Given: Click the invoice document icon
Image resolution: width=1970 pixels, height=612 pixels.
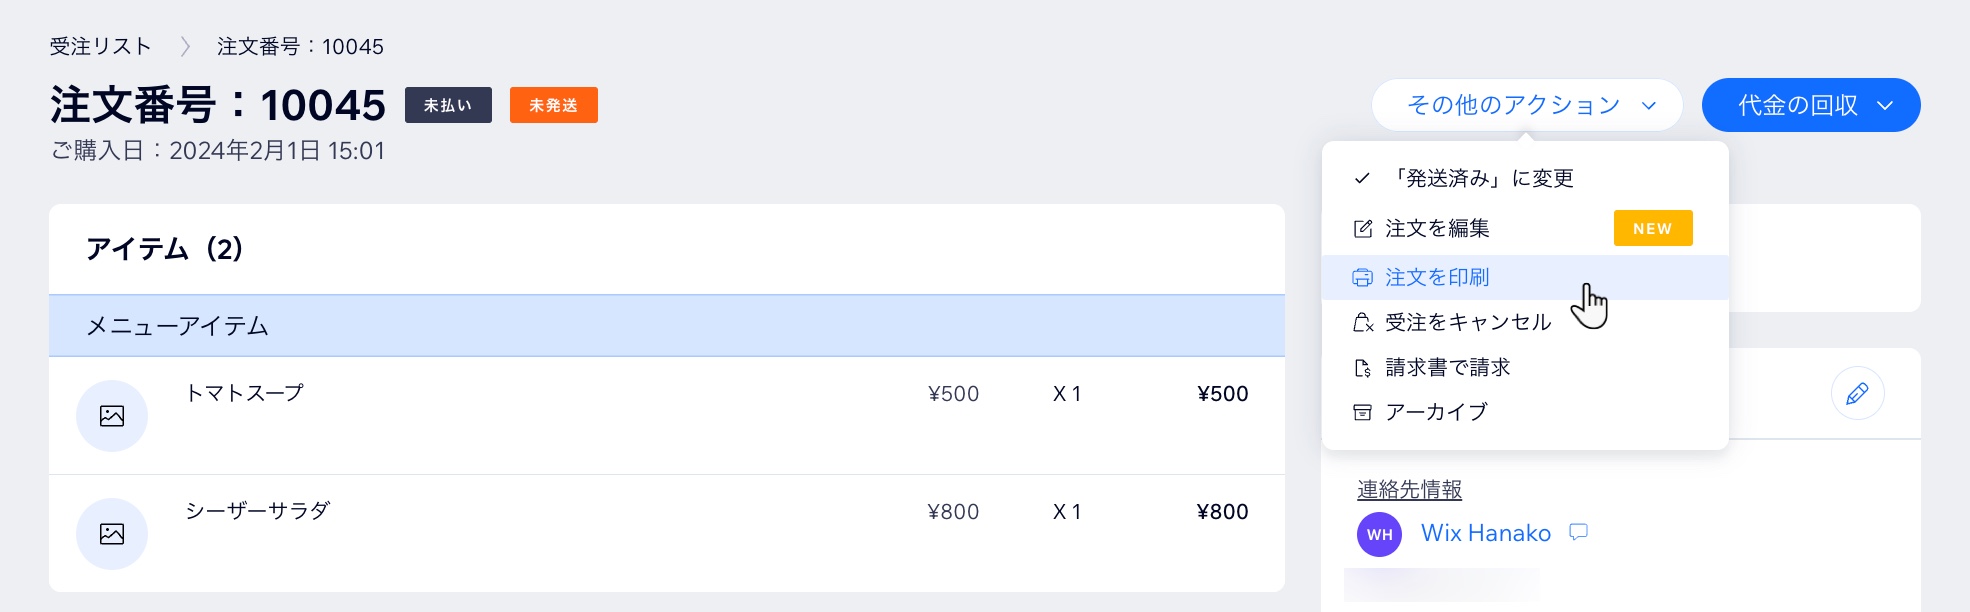Looking at the screenshot, I should click(x=1362, y=368).
